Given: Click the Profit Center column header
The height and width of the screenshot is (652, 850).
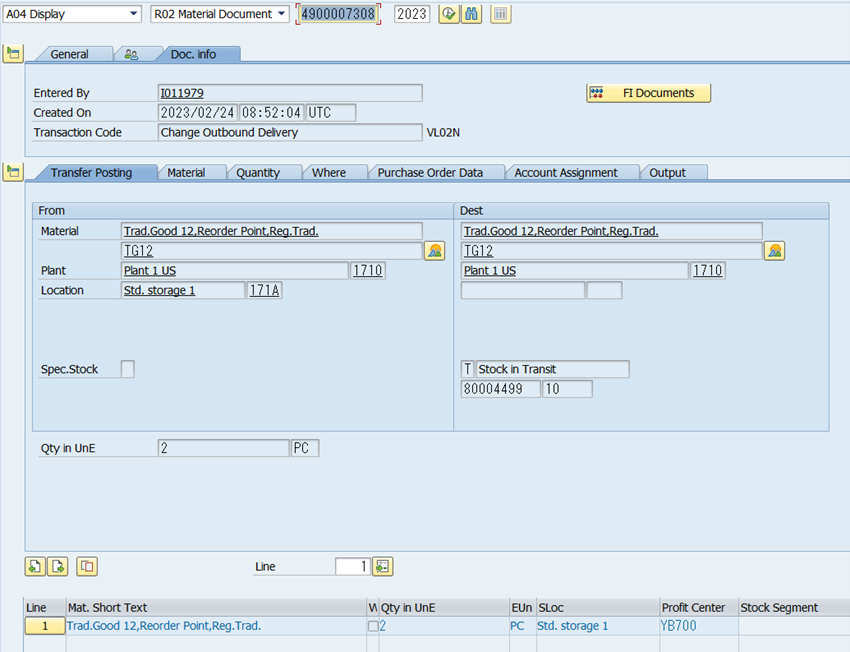Looking at the screenshot, I should (698, 608).
